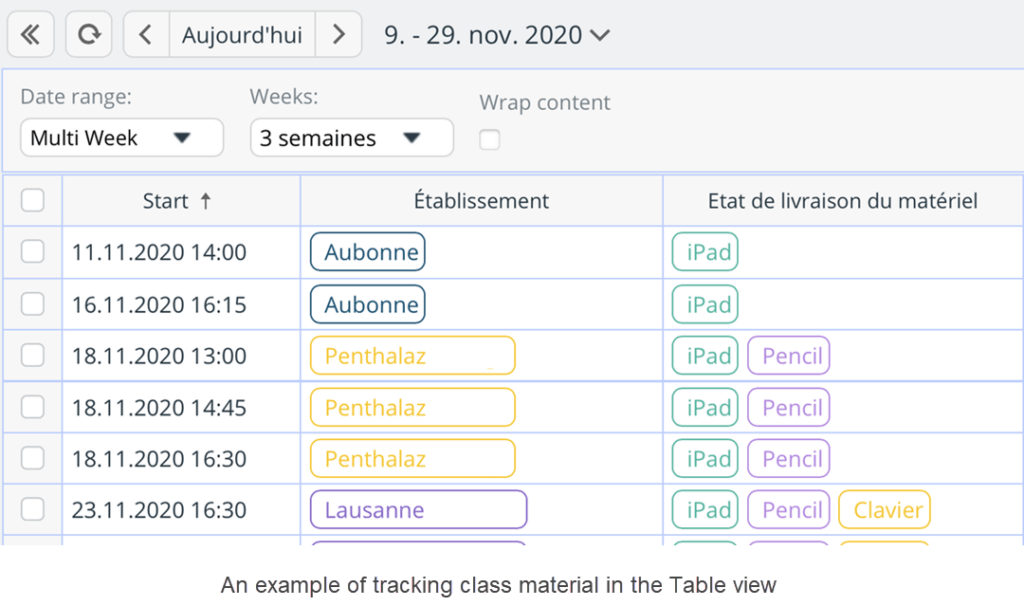The image size is (1024, 606).
Task: Click Aujourd'hui button
Action: coord(242,35)
